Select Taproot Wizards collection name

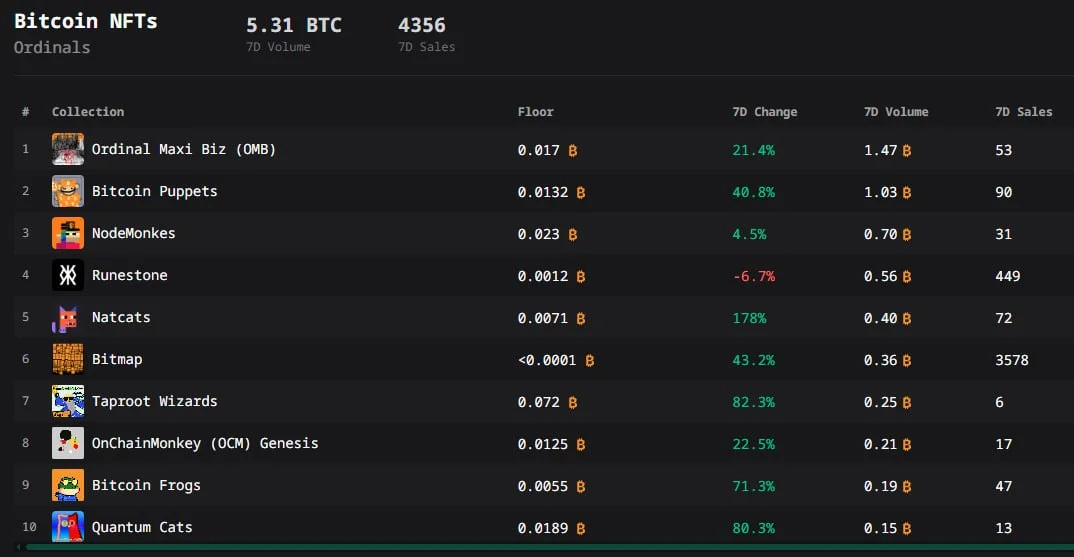coord(155,401)
